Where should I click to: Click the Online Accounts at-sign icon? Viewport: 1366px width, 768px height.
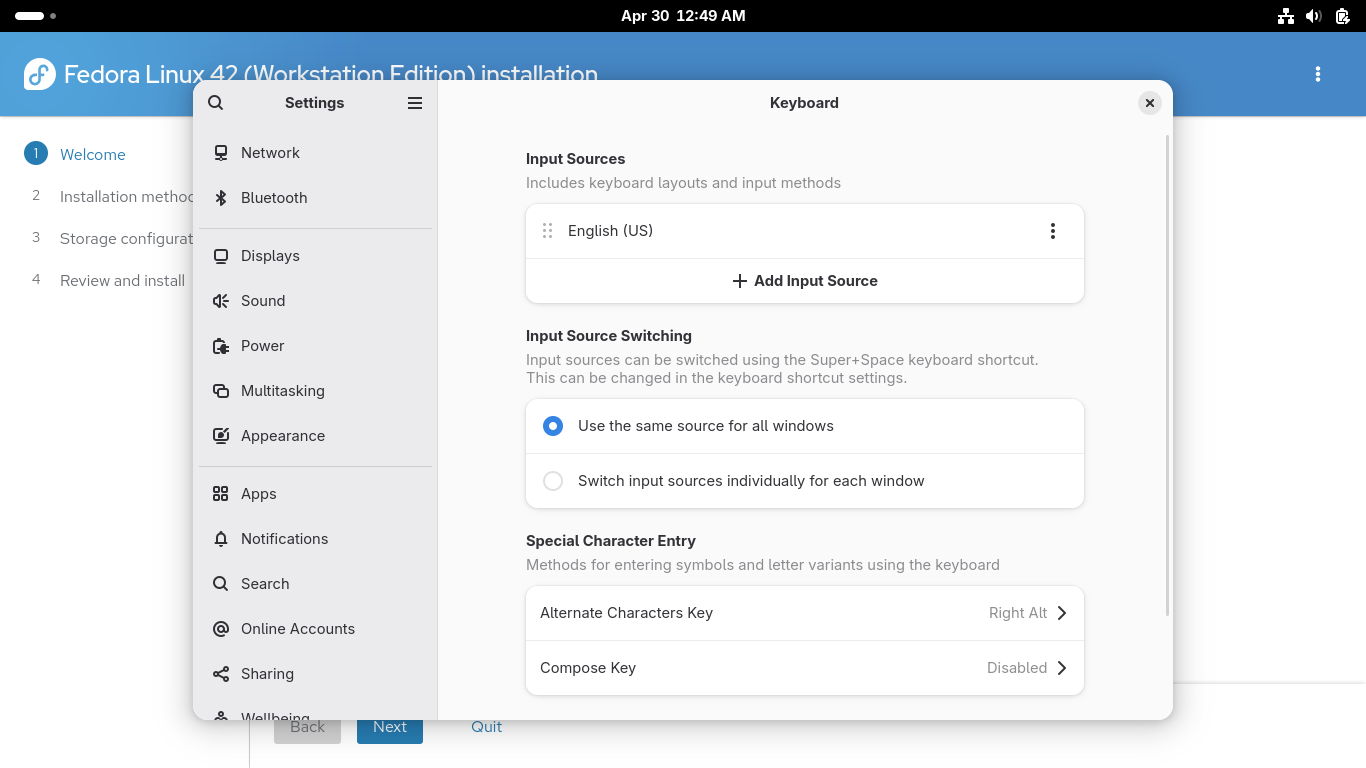click(221, 629)
